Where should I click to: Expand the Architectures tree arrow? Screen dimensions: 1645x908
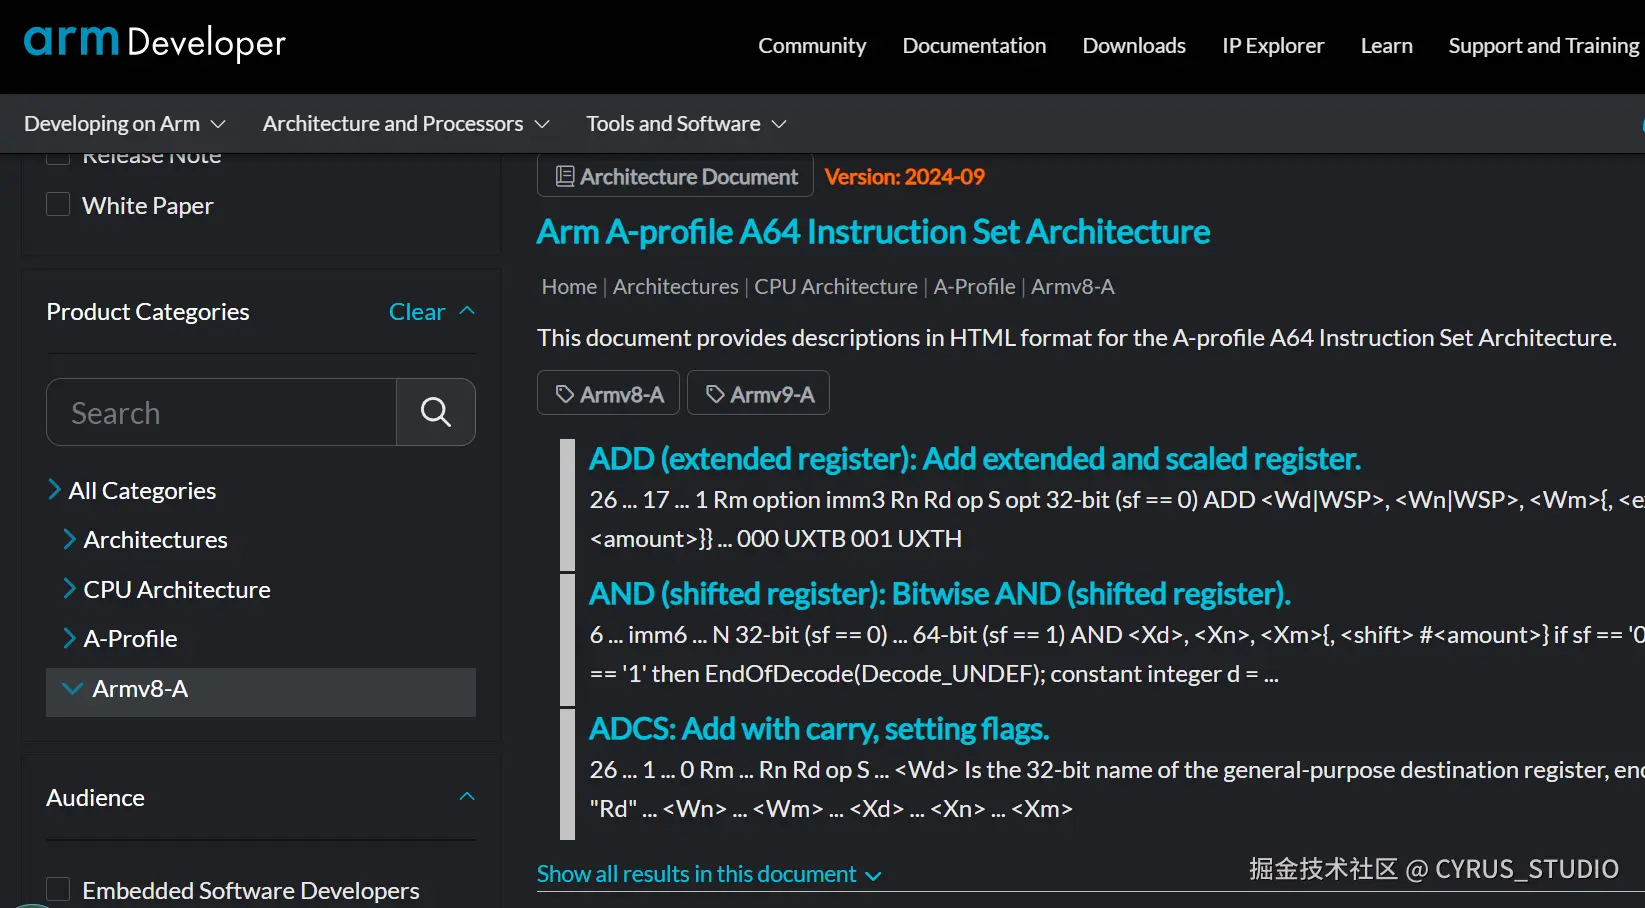(69, 539)
